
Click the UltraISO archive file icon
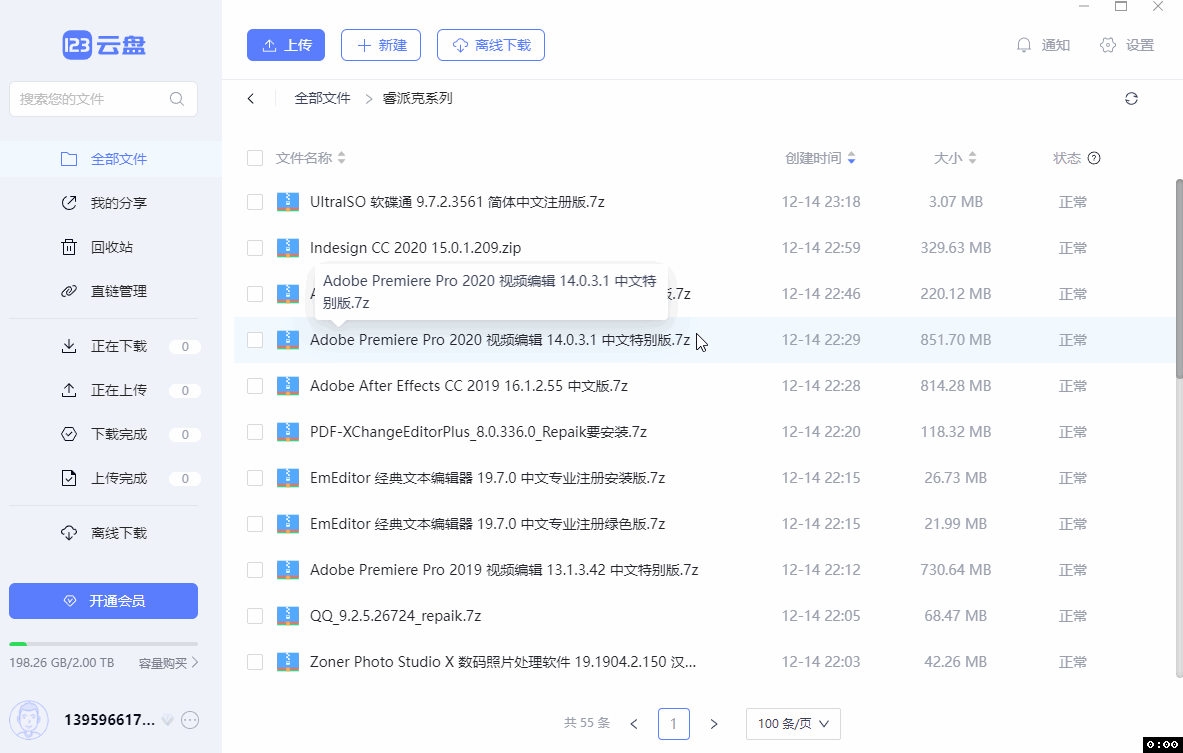[287, 202]
